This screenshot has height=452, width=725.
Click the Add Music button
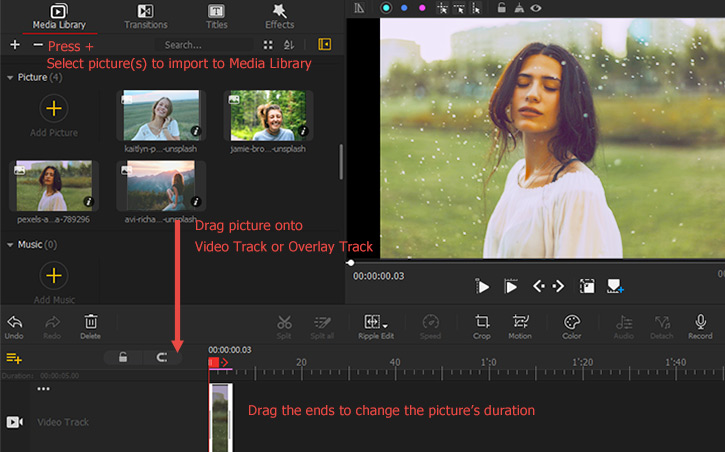[53, 276]
